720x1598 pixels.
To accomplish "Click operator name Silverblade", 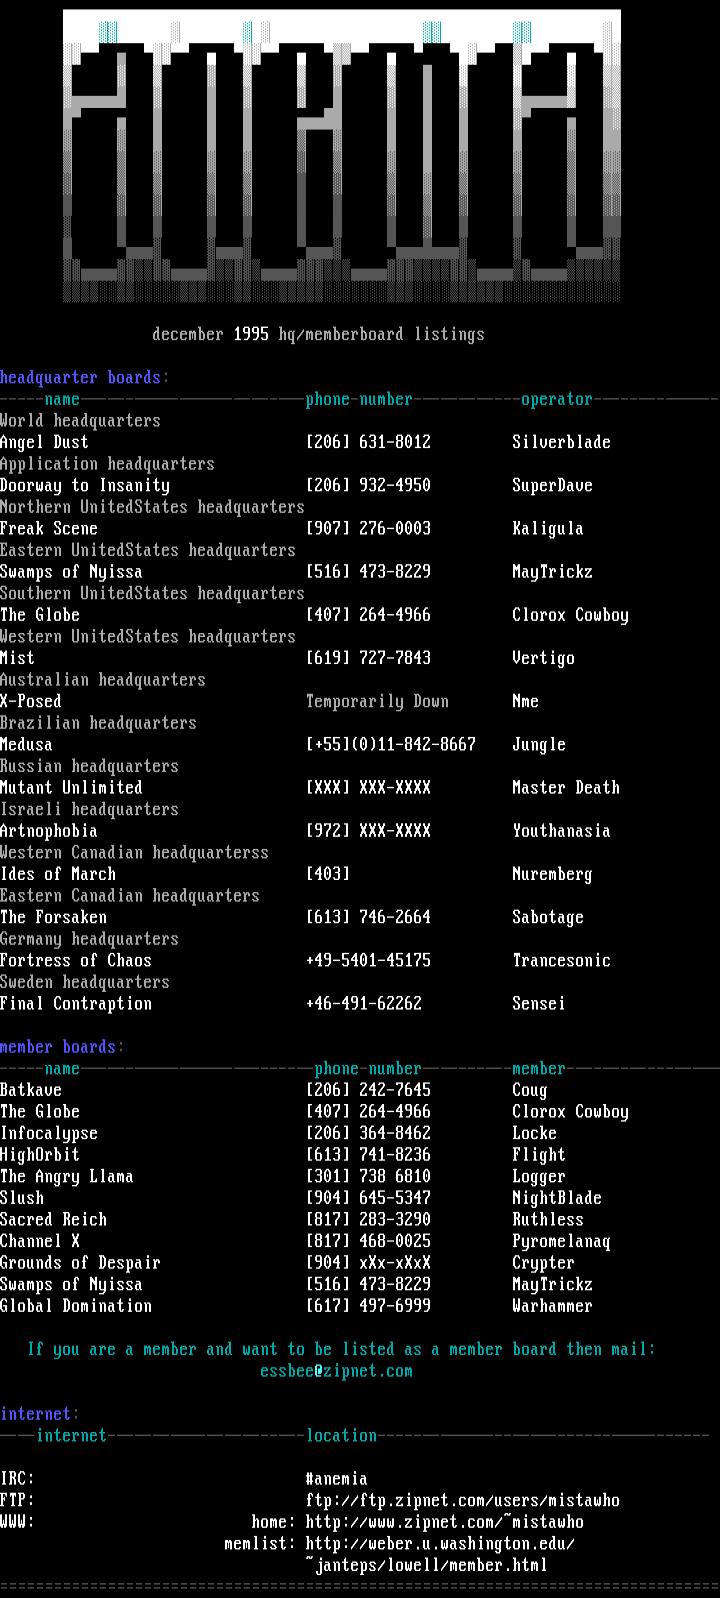I will coord(561,442).
